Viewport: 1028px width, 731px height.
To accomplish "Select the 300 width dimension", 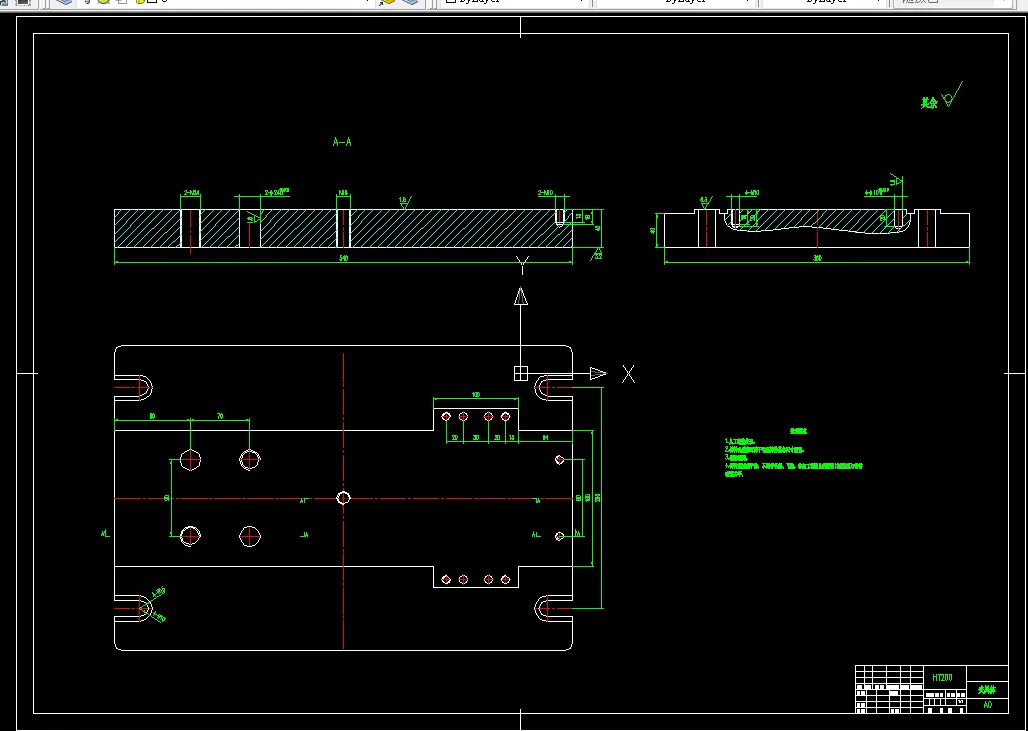I will tap(817, 258).
